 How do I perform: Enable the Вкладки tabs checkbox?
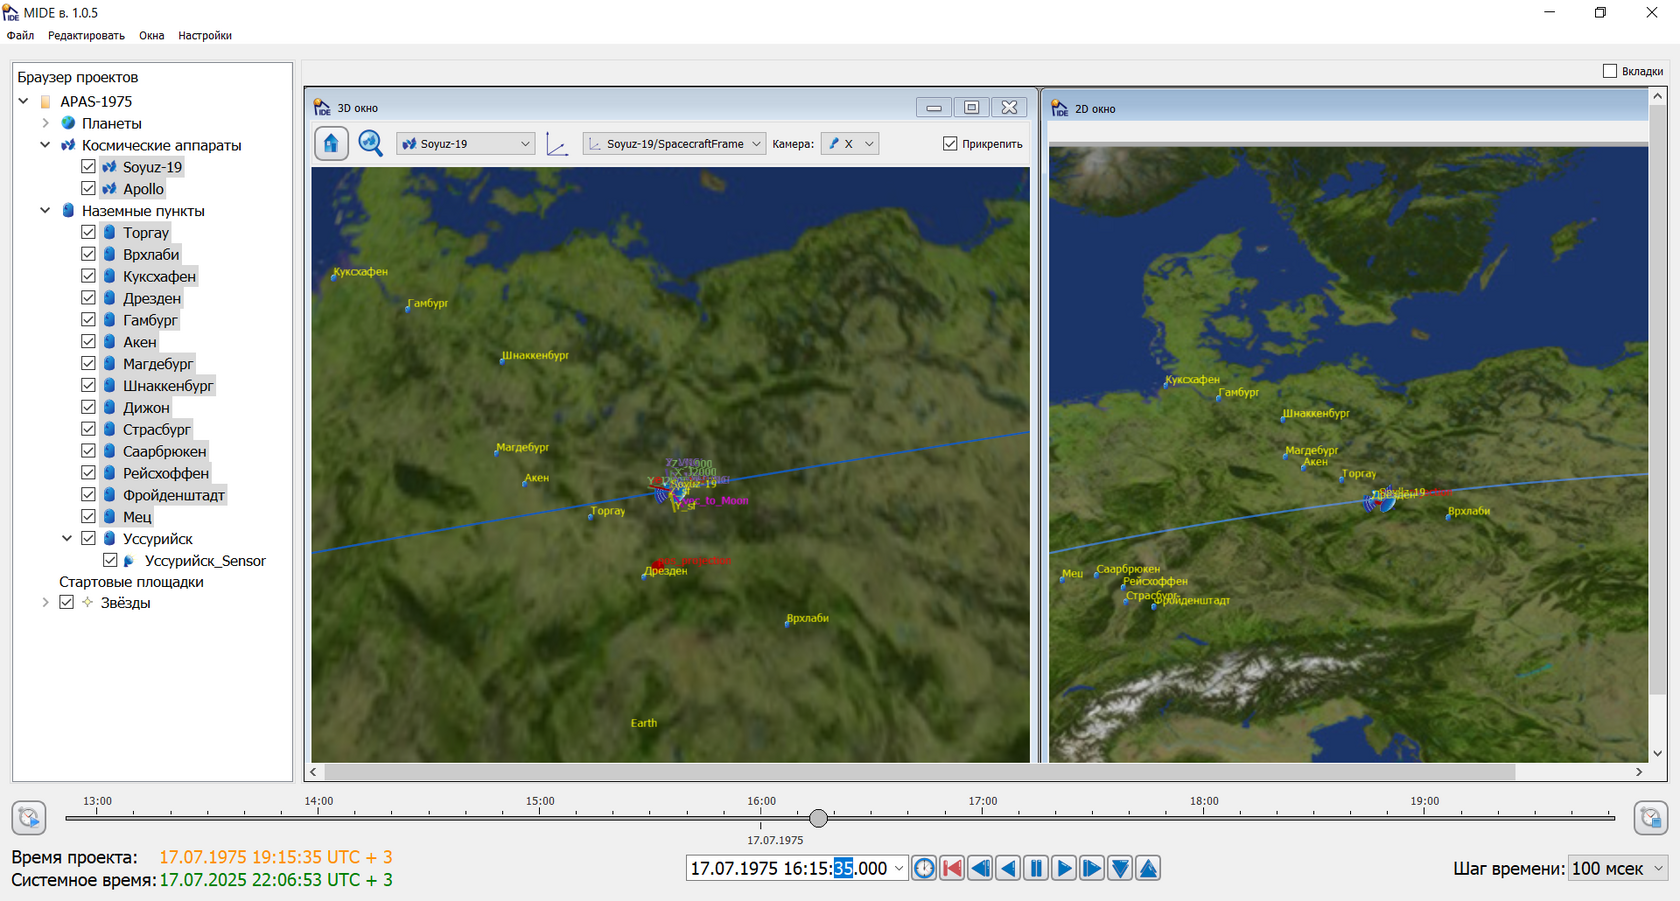(1610, 71)
